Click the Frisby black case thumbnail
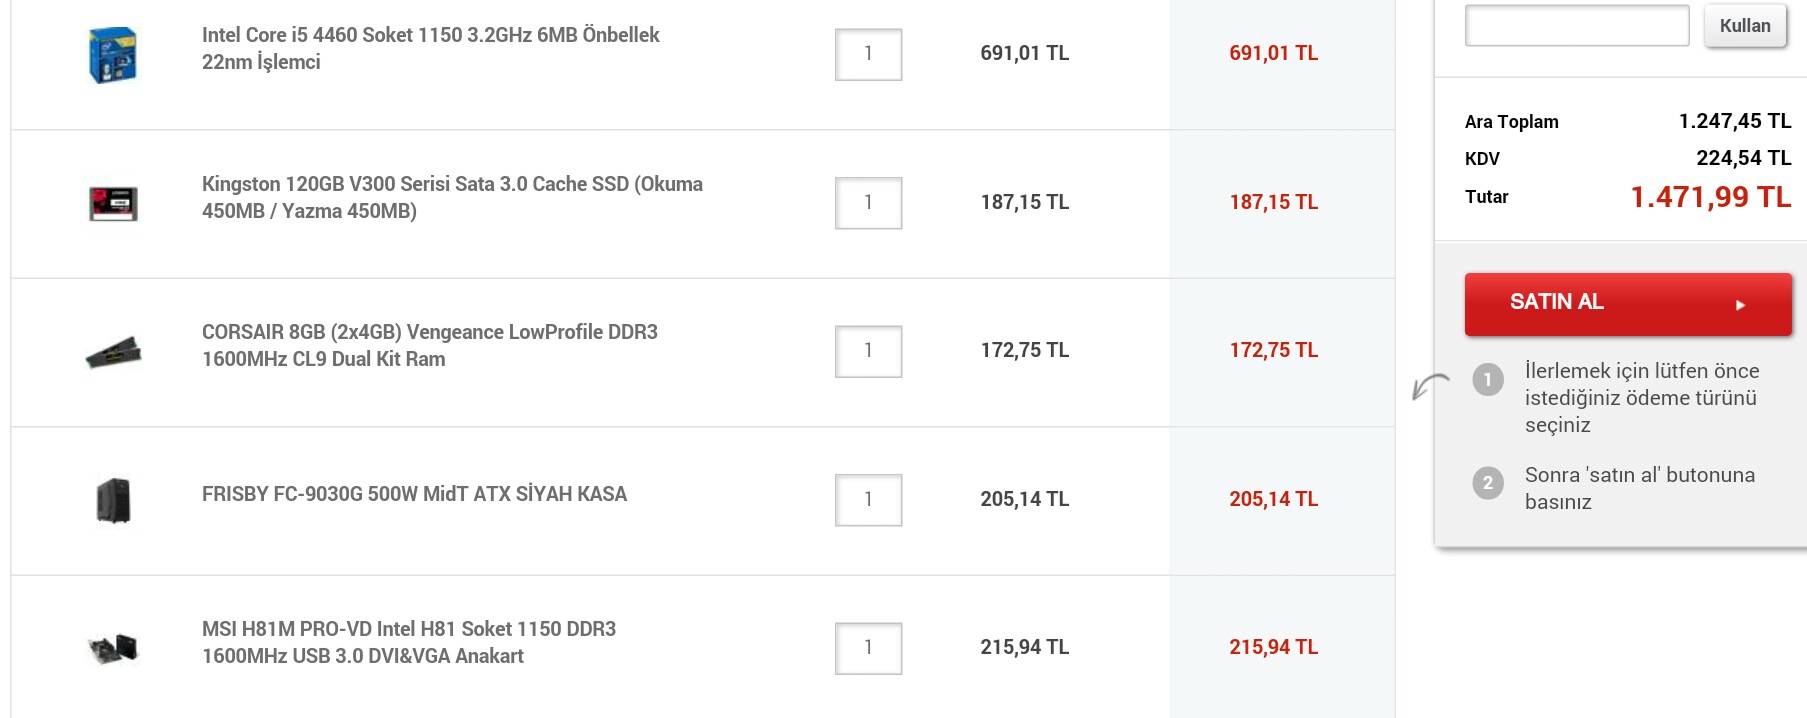This screenshot has width=1807, height=718. click(x=113, y=500)
